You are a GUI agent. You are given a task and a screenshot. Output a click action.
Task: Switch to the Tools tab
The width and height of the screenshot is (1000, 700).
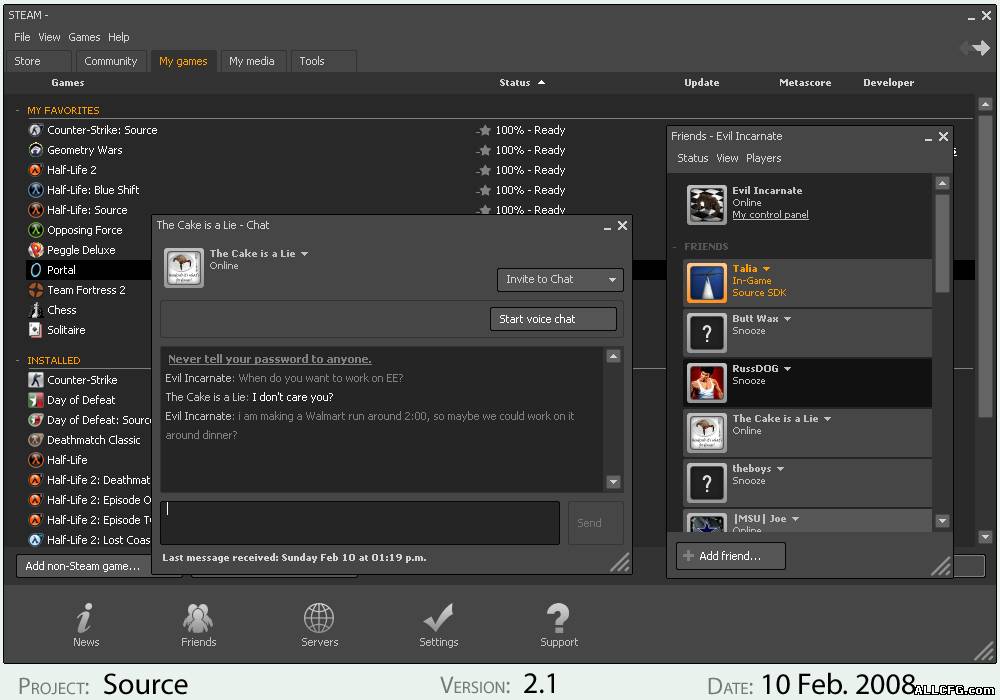point(323,61)
